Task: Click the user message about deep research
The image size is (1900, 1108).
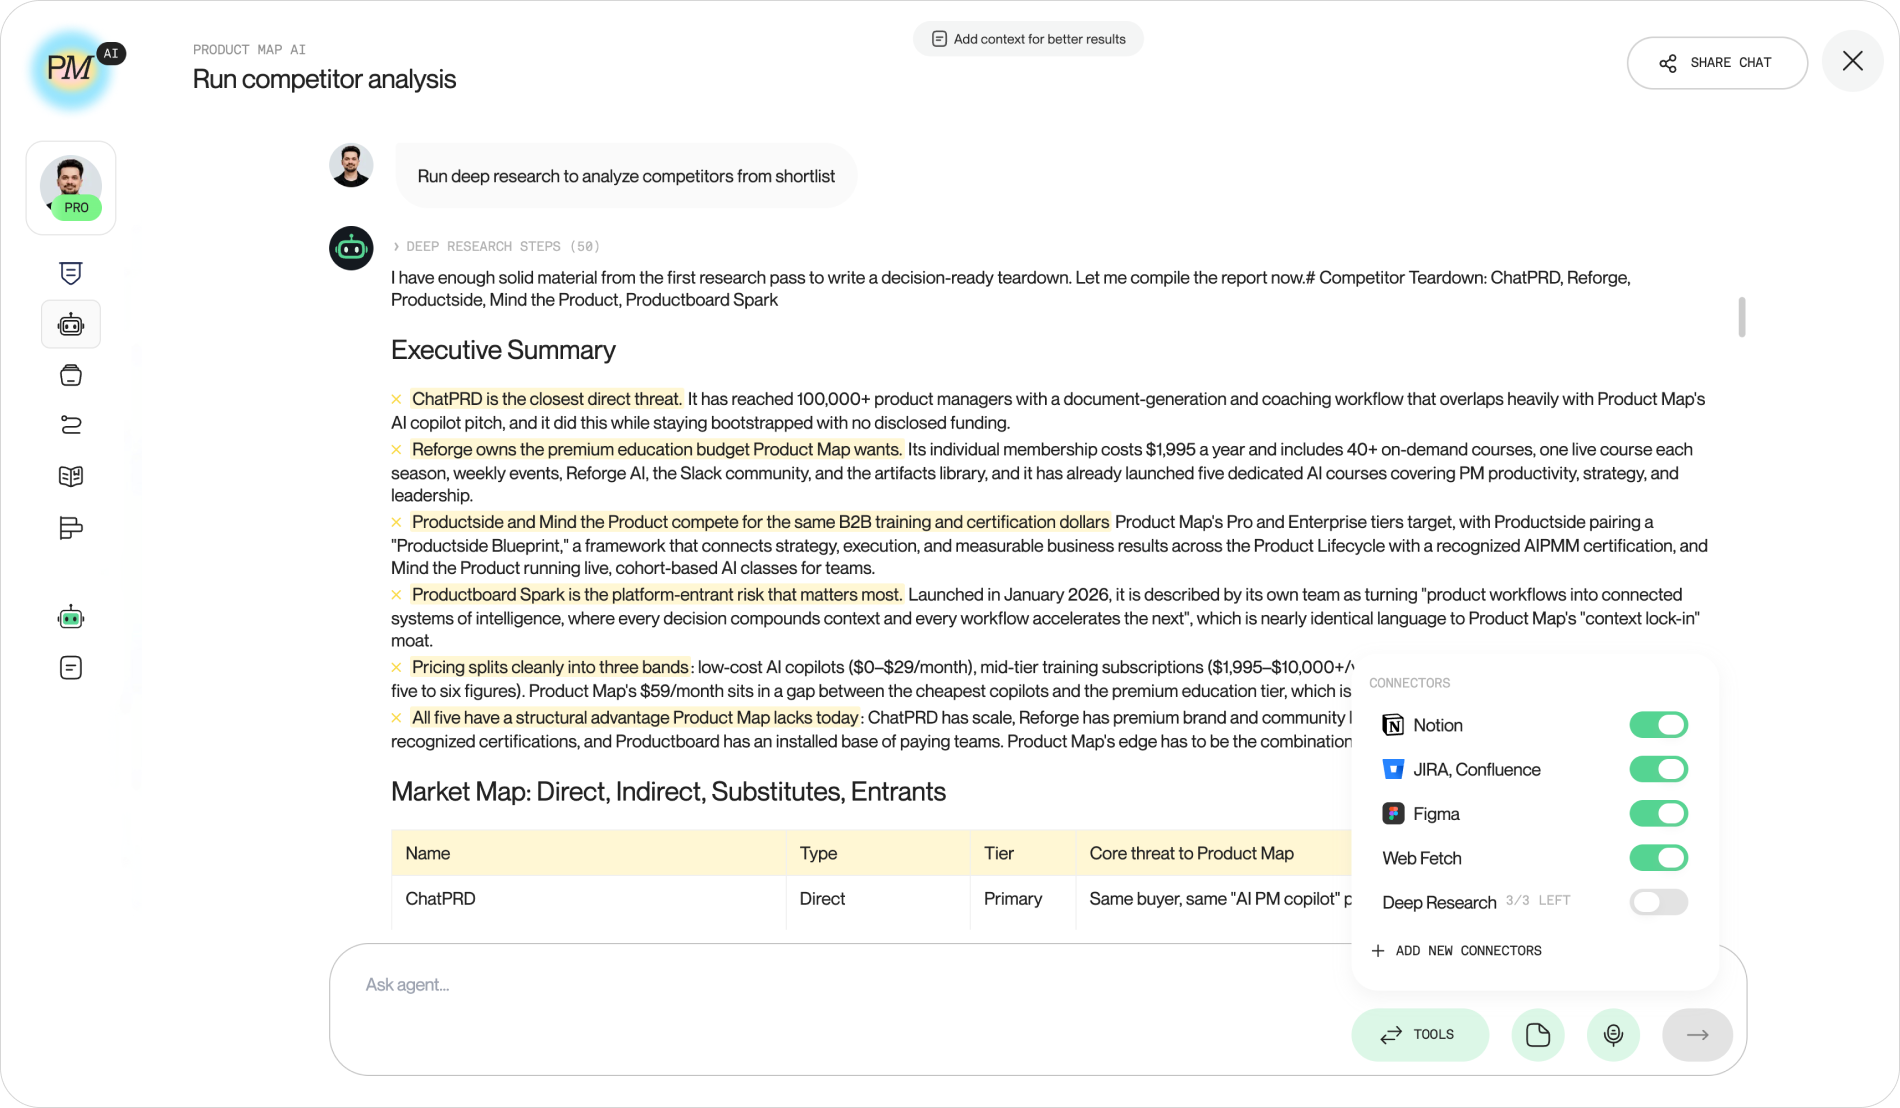Action: coord(626,176)
